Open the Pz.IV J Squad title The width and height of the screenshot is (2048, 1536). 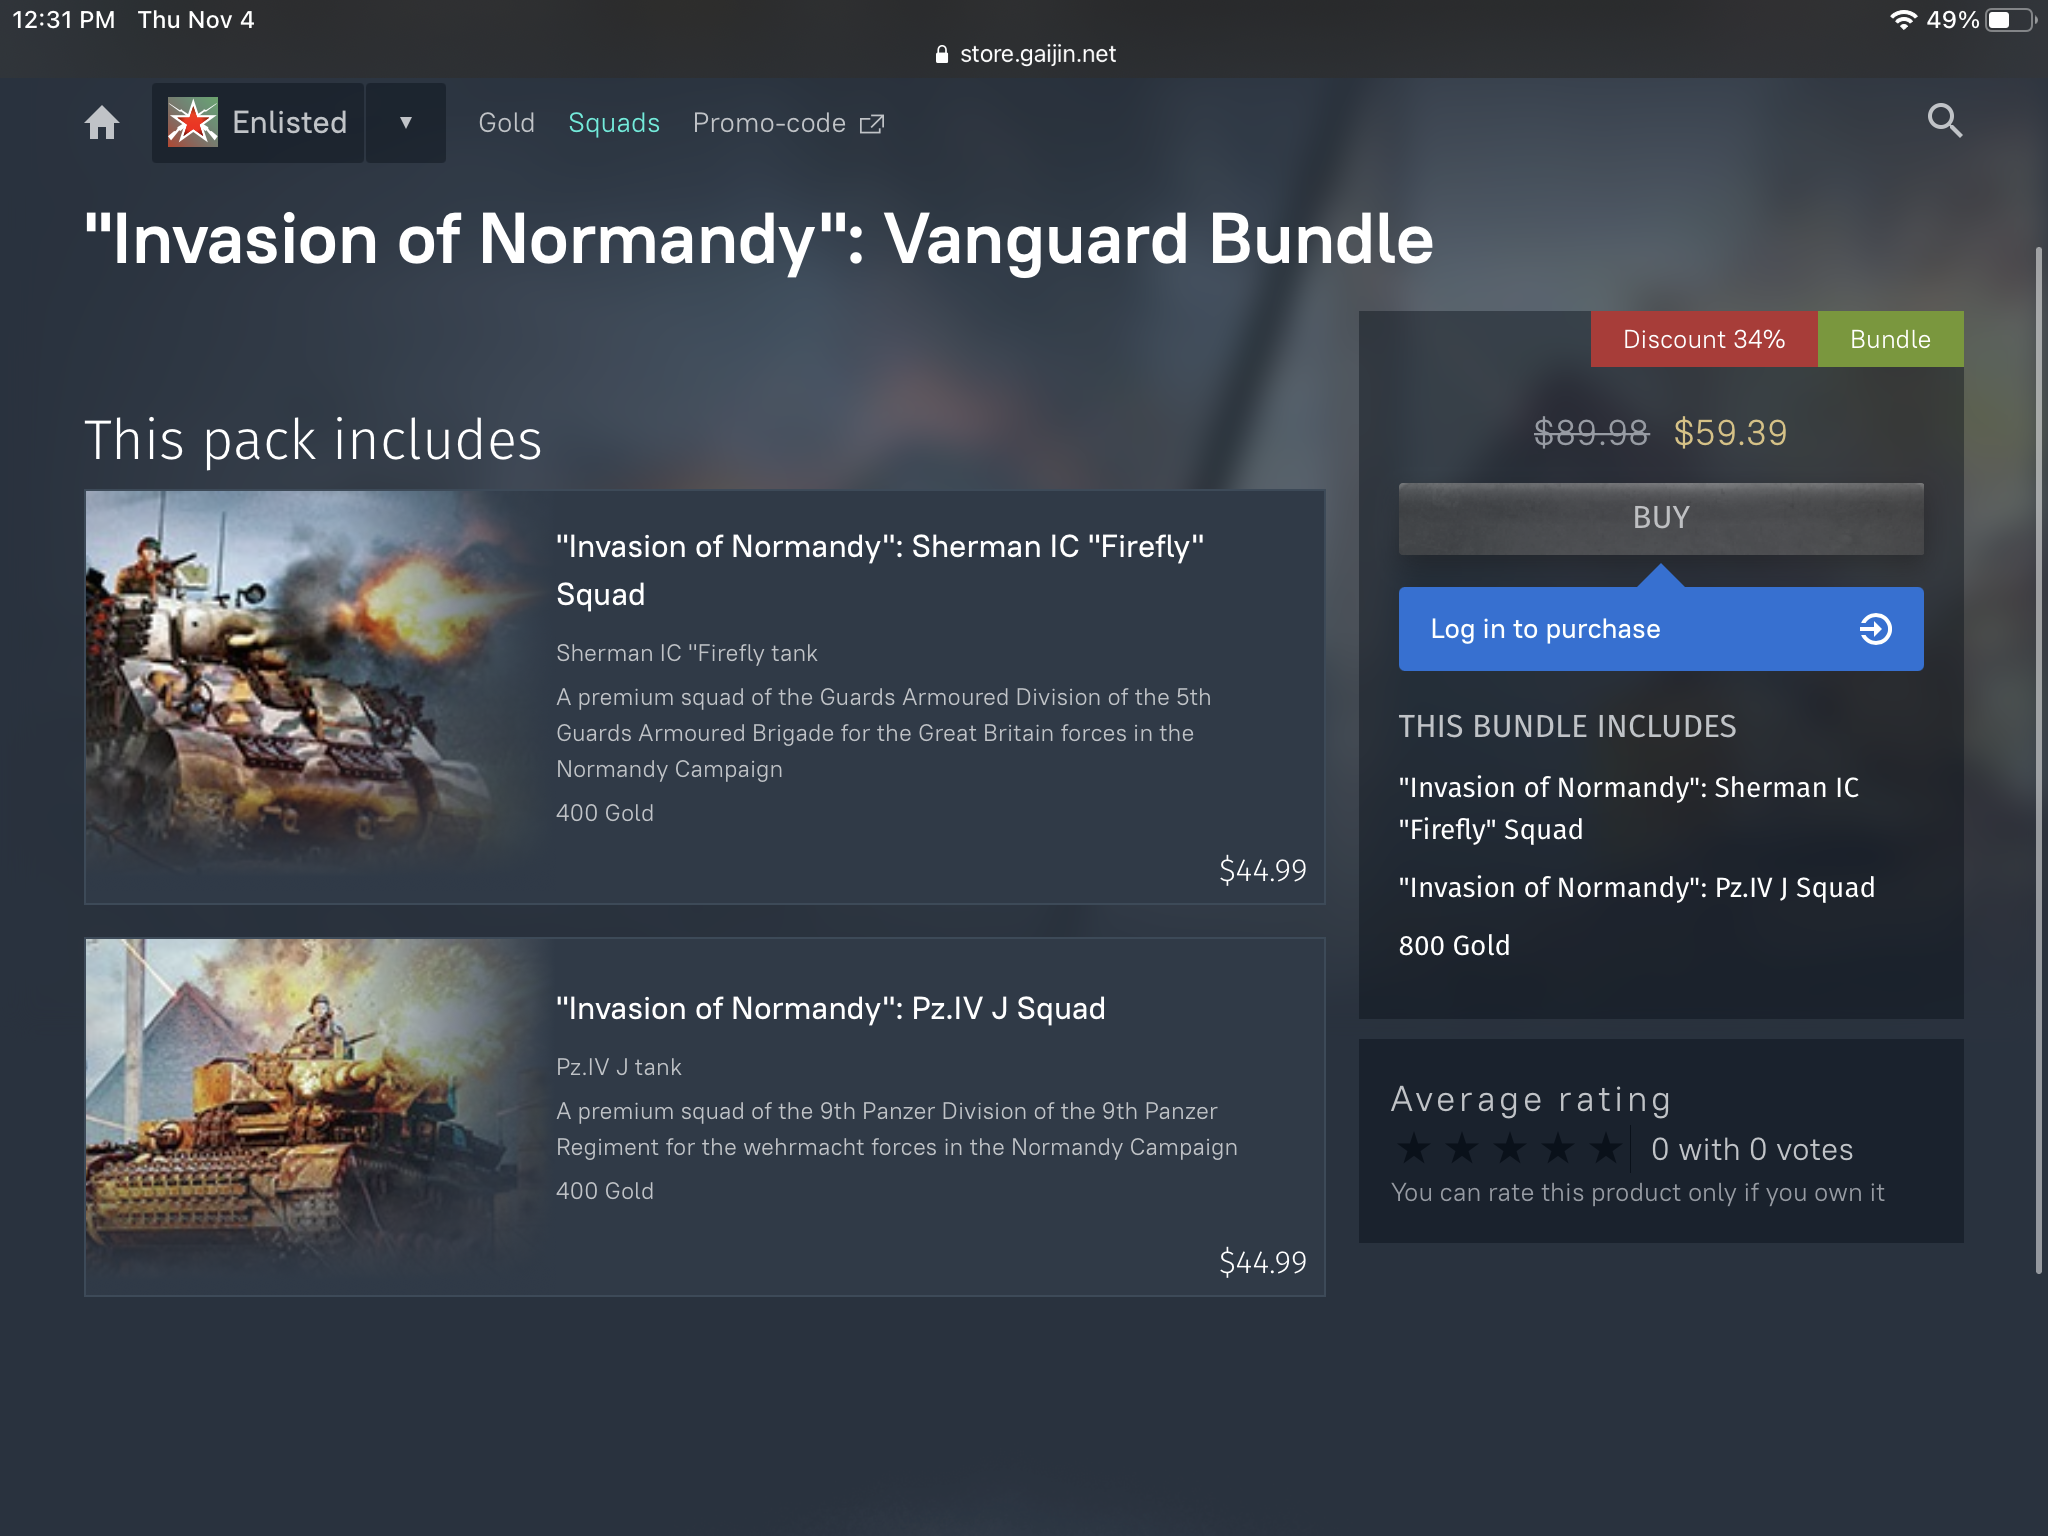(x=830, y=1008)
